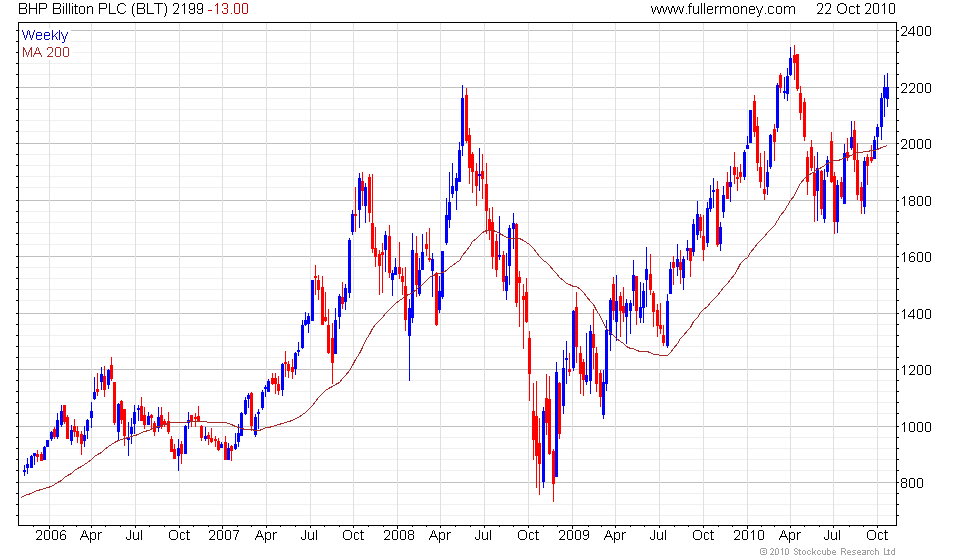Image resolution: width=980 pixels, height=560 pixels.
Task: Click the chart date "22 Oct 2010"
Action: (x=856, y=9)
